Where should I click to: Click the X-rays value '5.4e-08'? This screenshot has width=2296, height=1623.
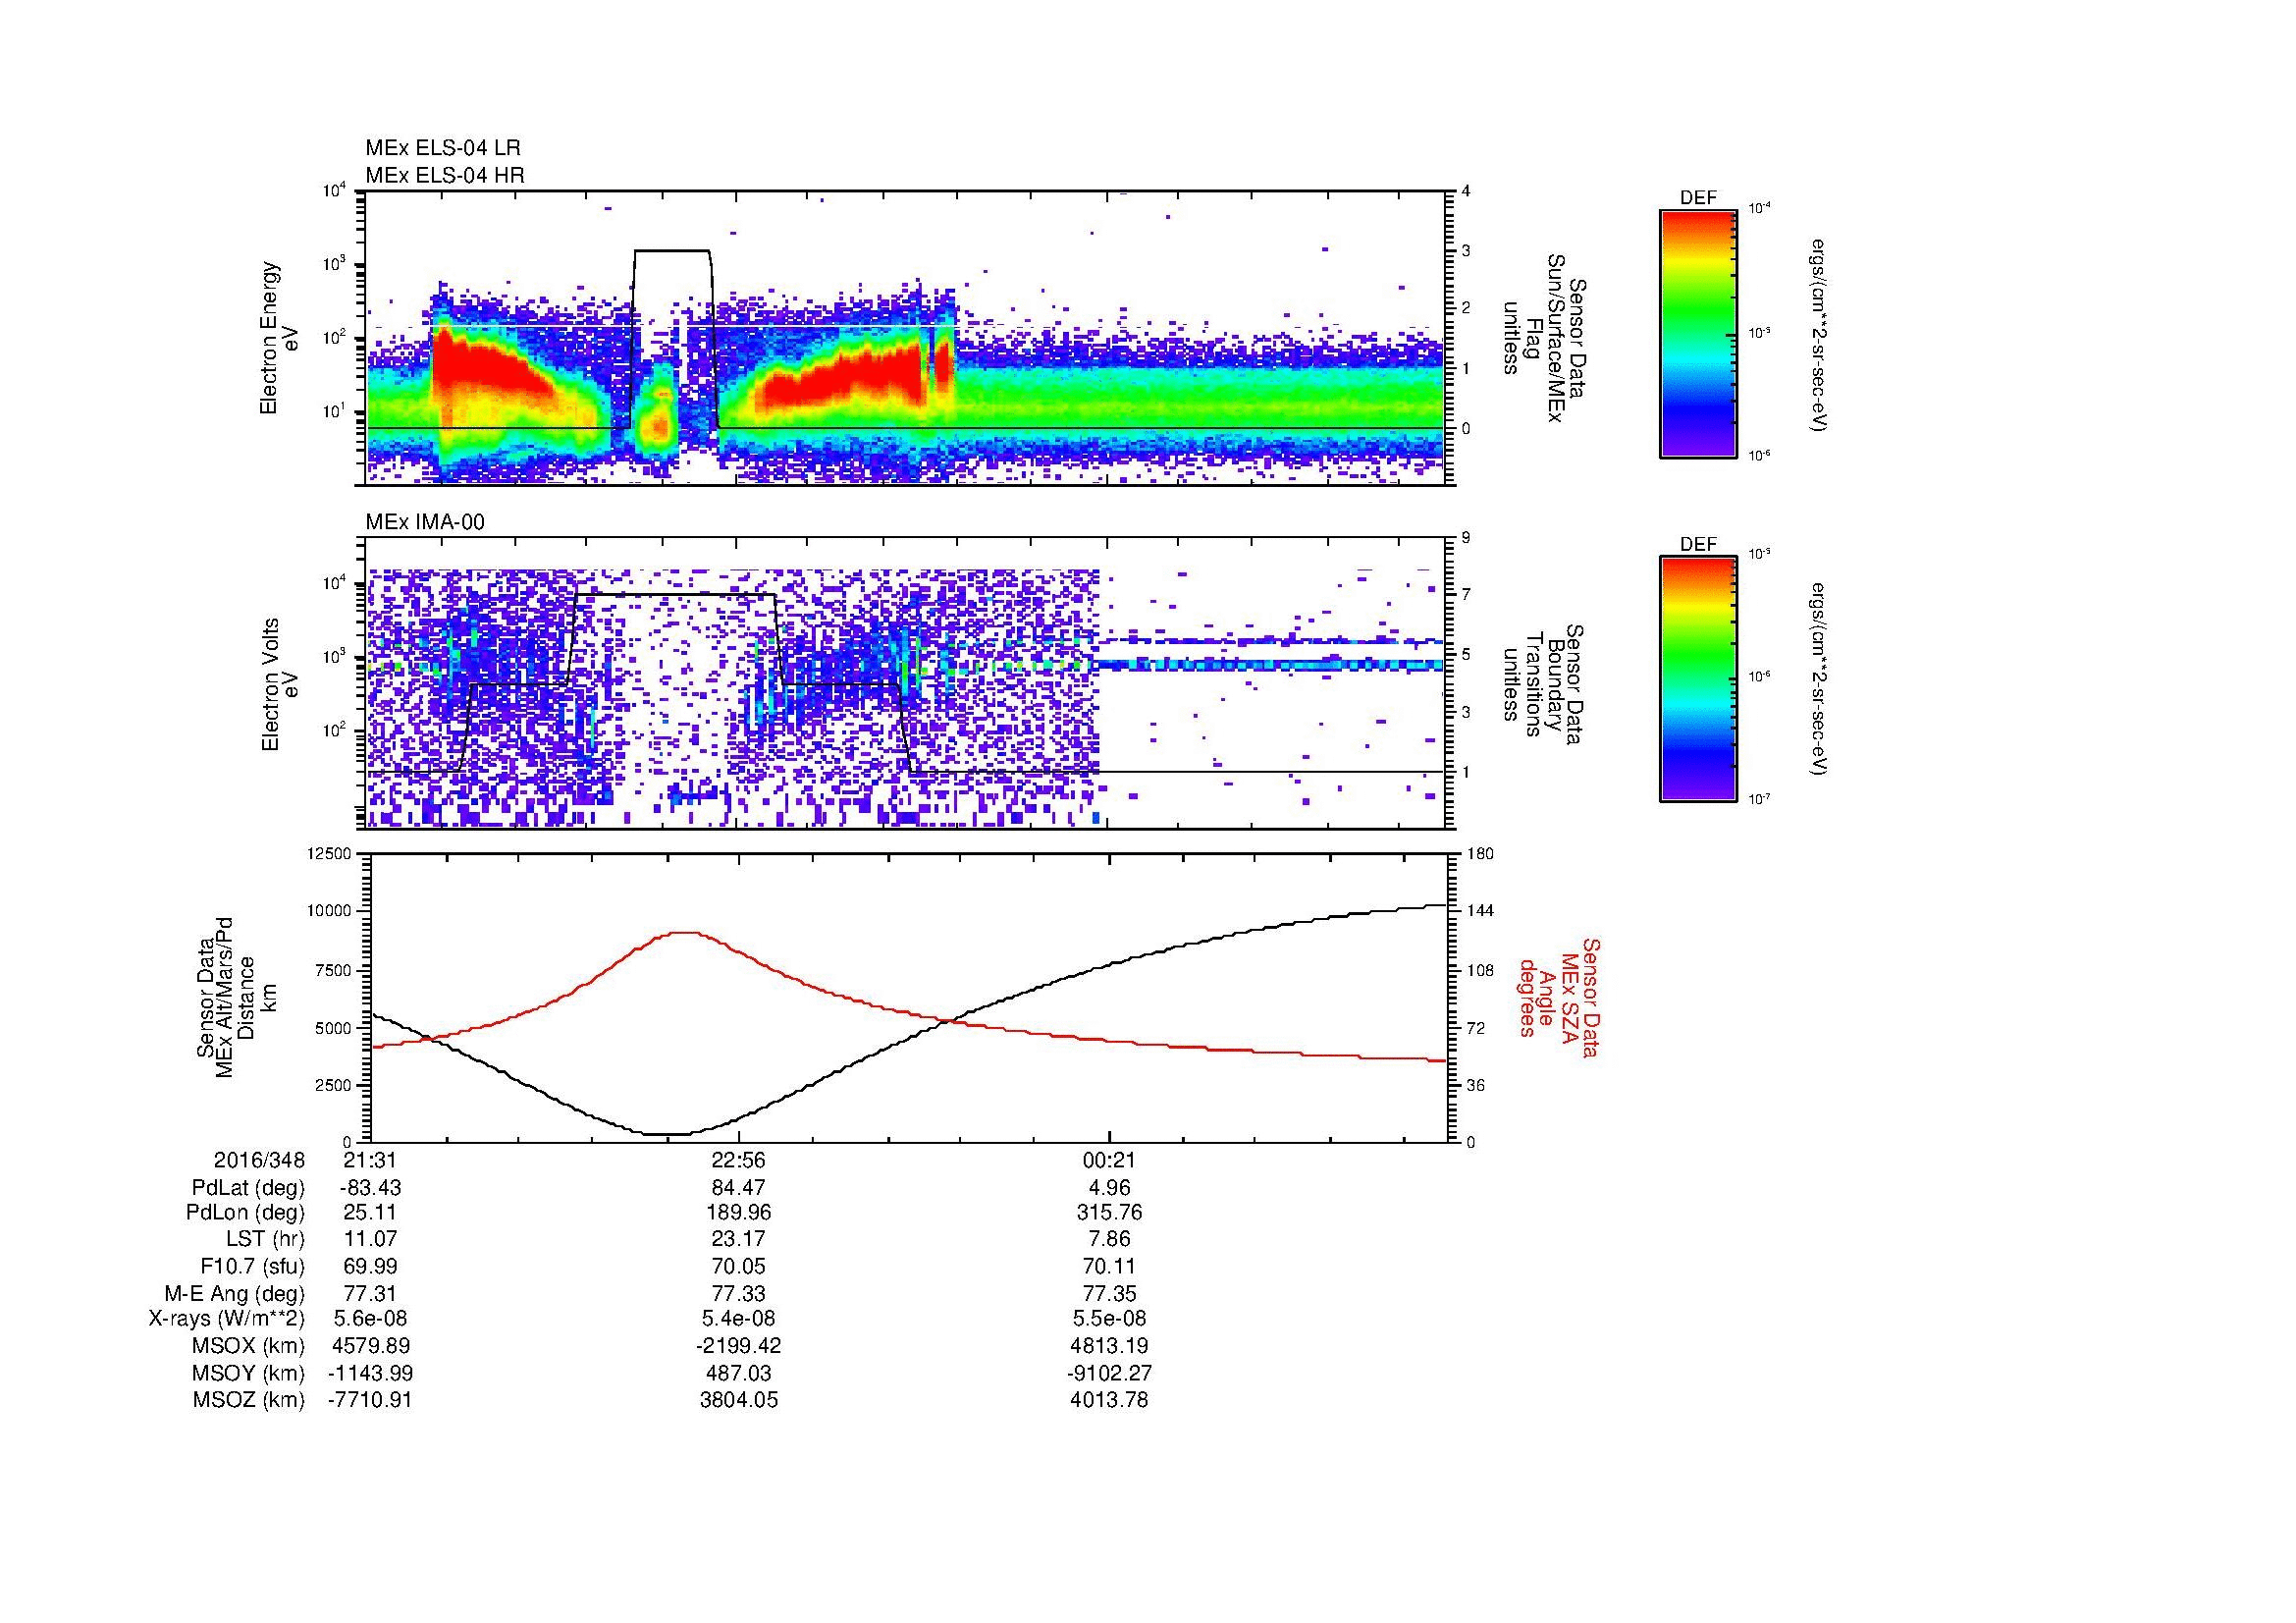(x=738, y=1319)
